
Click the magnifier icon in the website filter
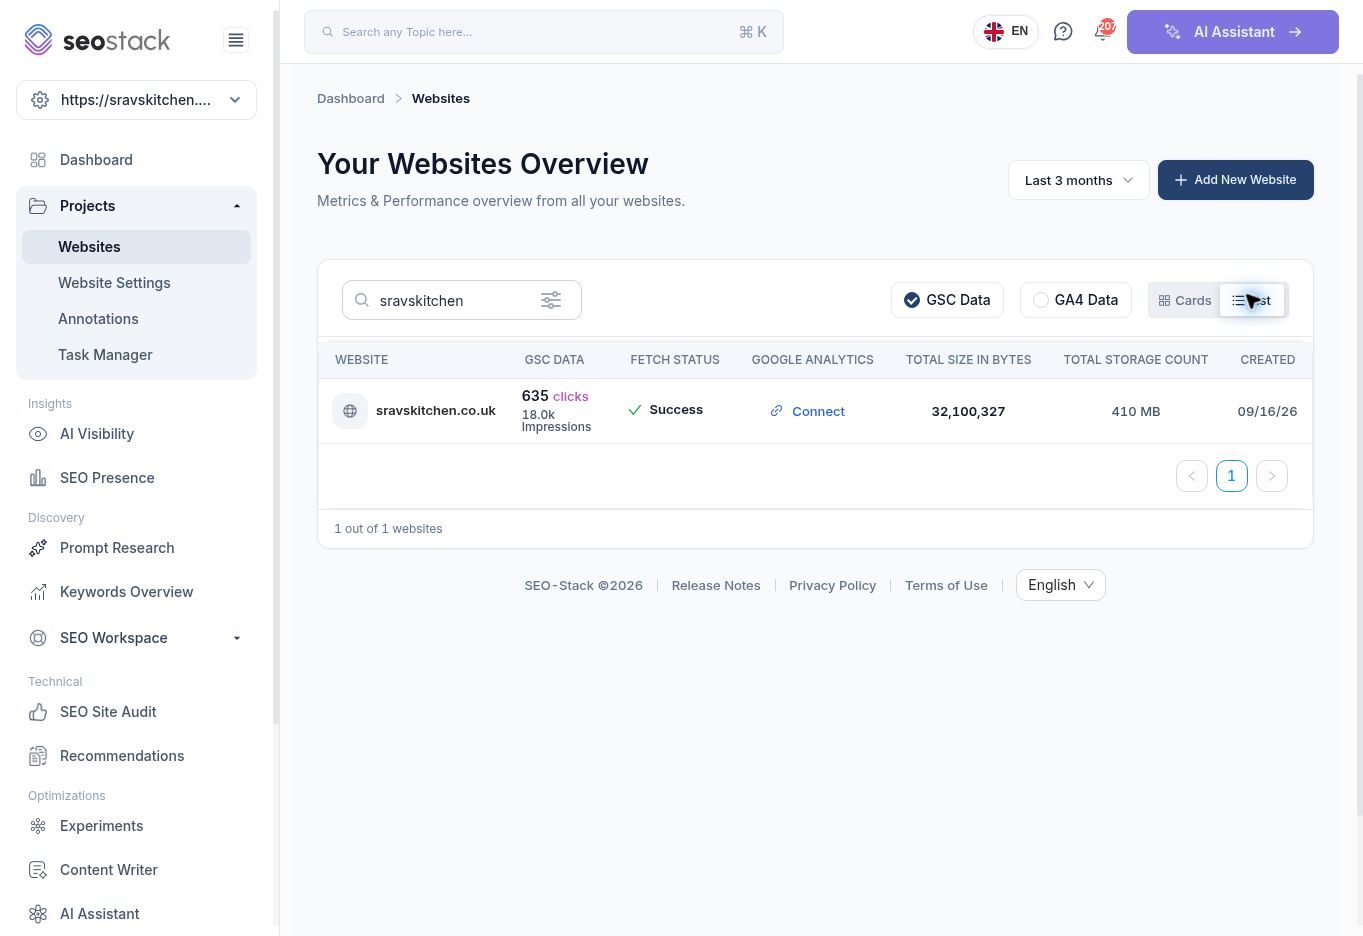tap(362, 300)
